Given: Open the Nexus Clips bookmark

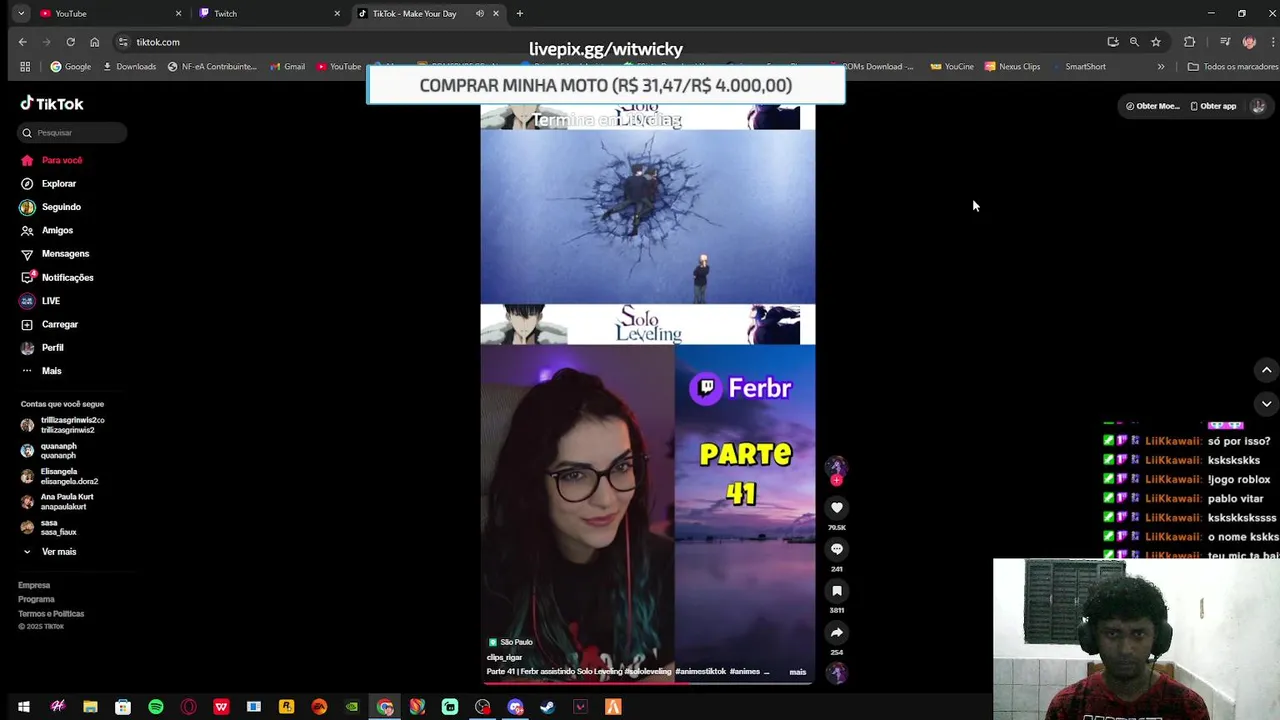Looking at the screenshot, I should pyautogui.click(x=1012, y=67).
